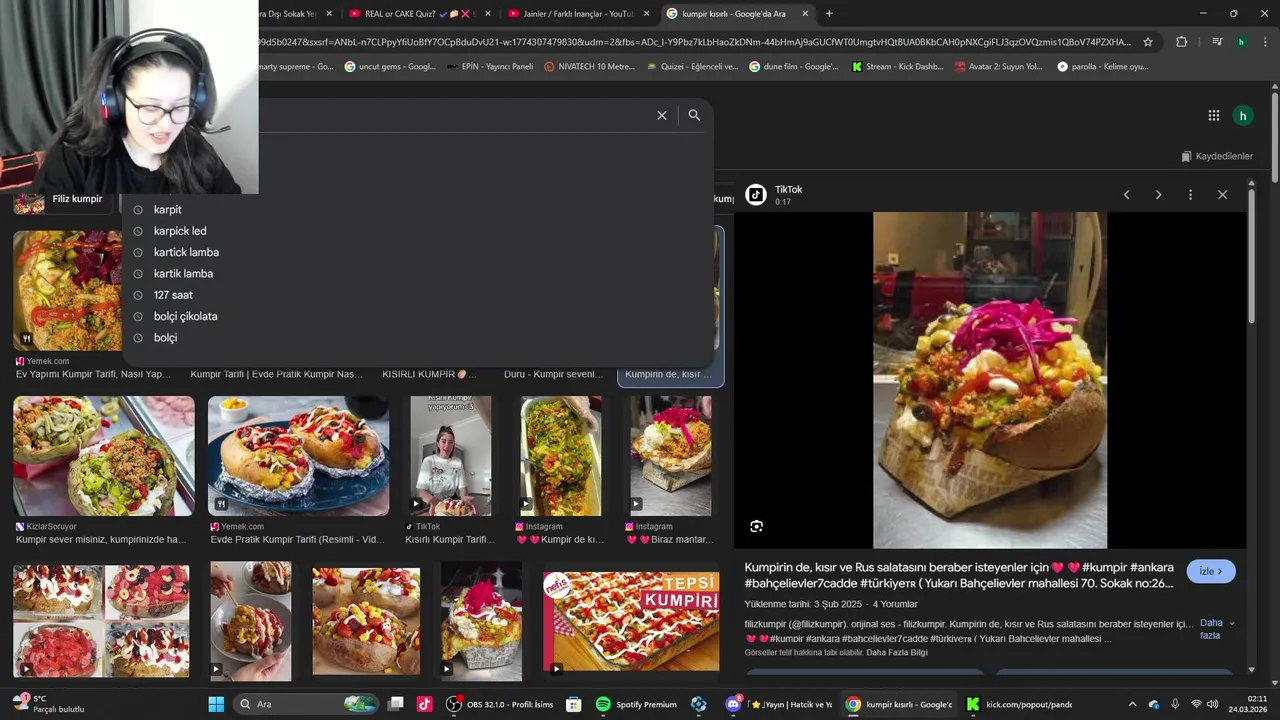
Task: Select 'bolçi çikolata' search suggestion
Action: click(185, 316)
